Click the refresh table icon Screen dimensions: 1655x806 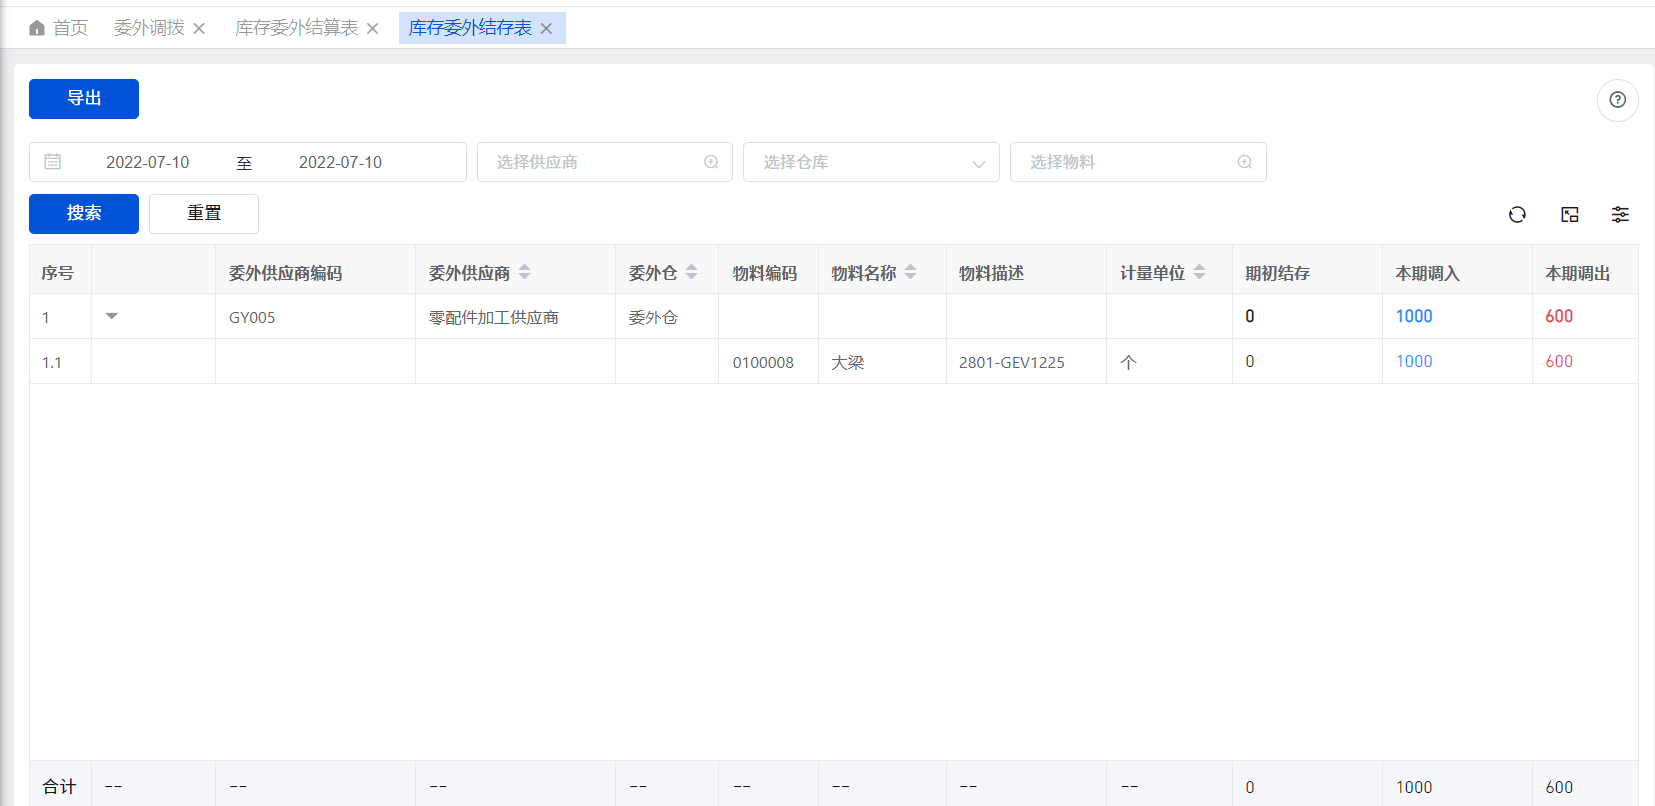[1517, 214]
